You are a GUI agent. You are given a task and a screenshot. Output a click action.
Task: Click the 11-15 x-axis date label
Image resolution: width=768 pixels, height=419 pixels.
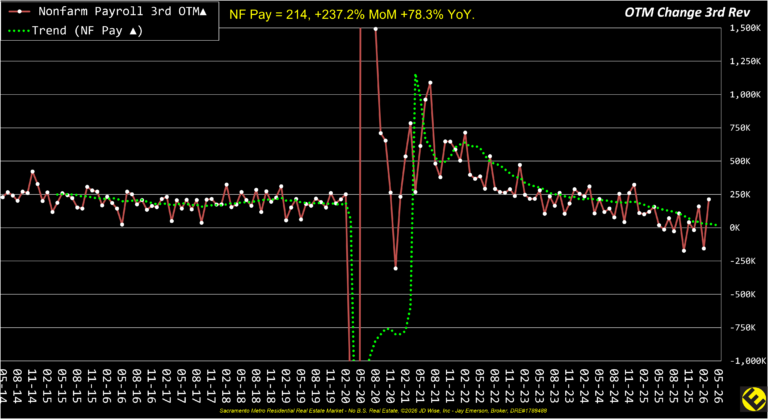point(91,386)
